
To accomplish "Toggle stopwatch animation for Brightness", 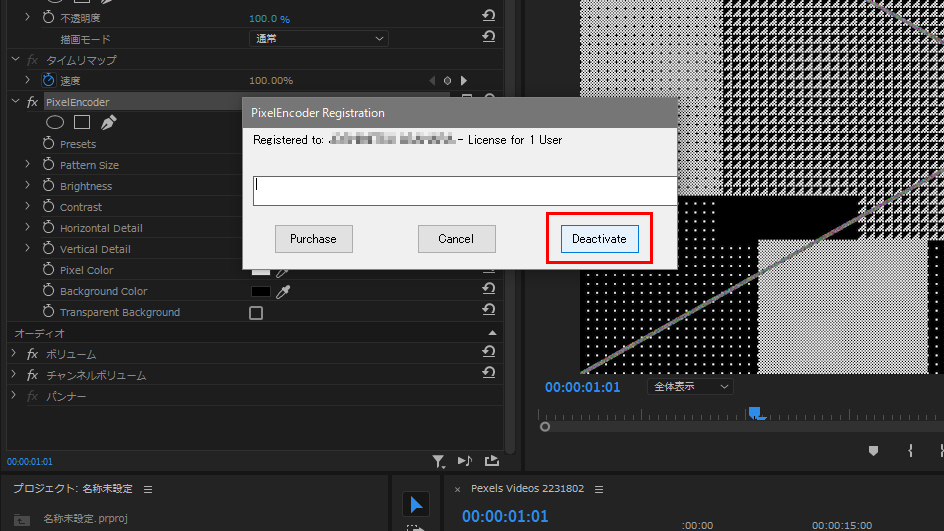I will (48, 185).
